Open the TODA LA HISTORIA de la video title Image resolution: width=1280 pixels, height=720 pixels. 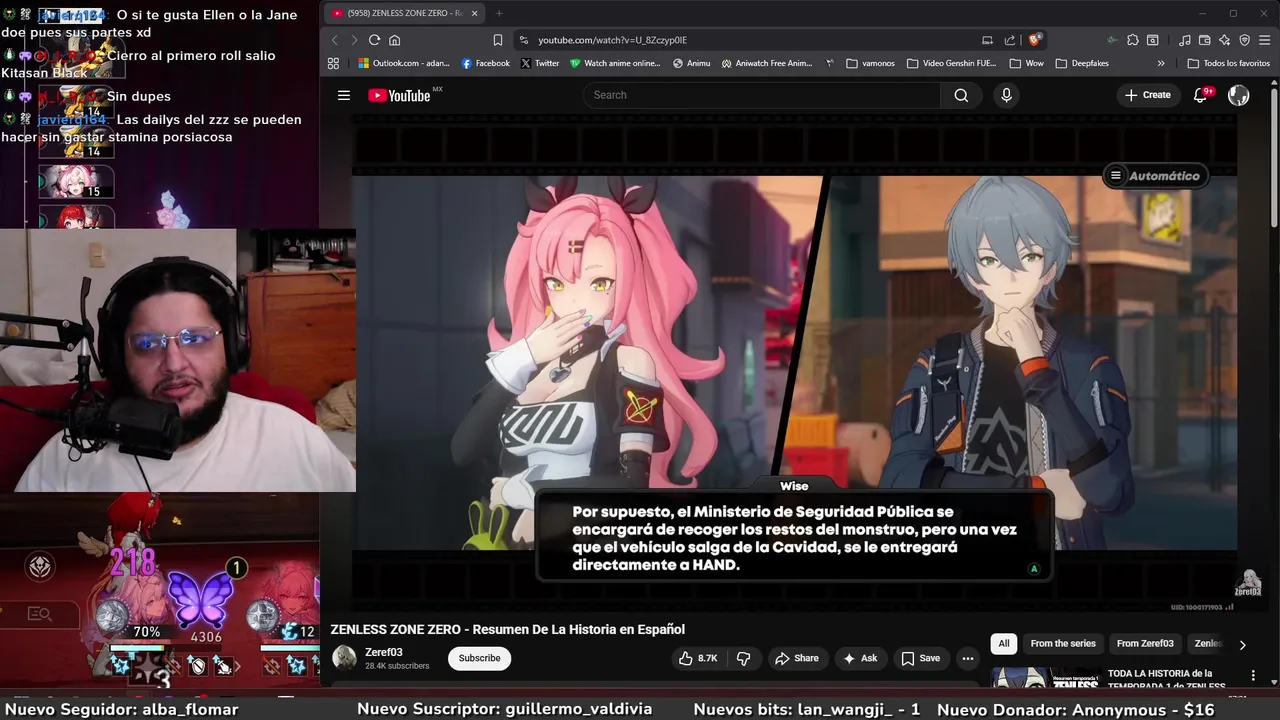1165,679
